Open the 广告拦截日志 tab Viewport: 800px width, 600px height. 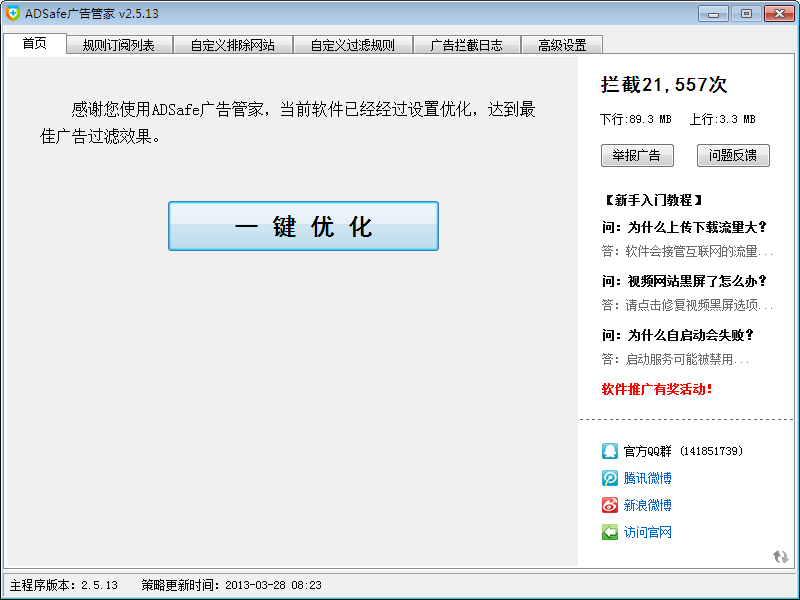466,45
